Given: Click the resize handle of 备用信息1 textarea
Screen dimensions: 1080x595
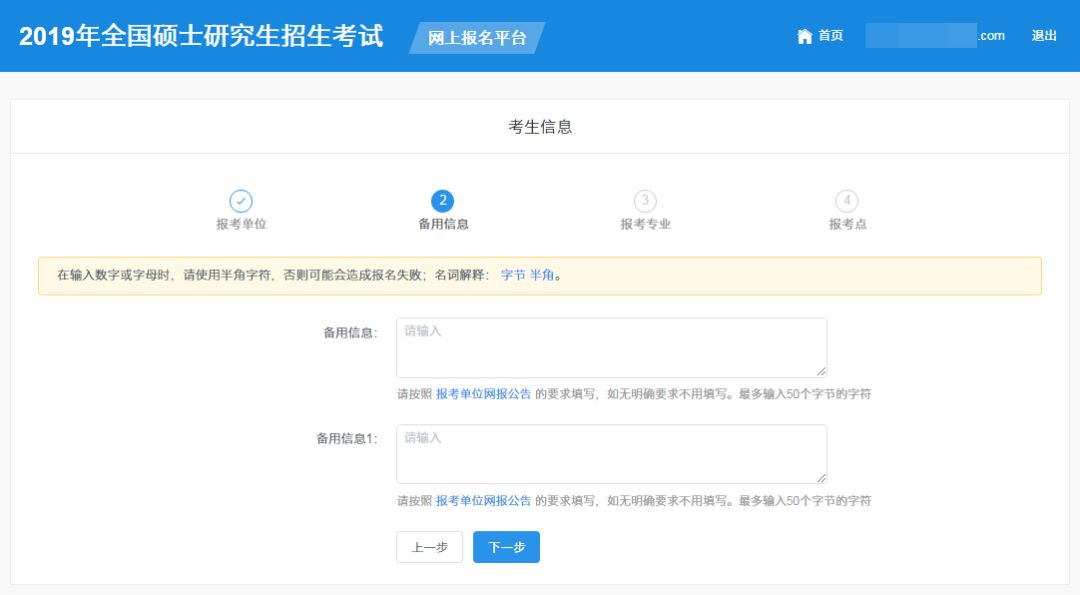Looking at the screenshot, I should tap(821, 478).
